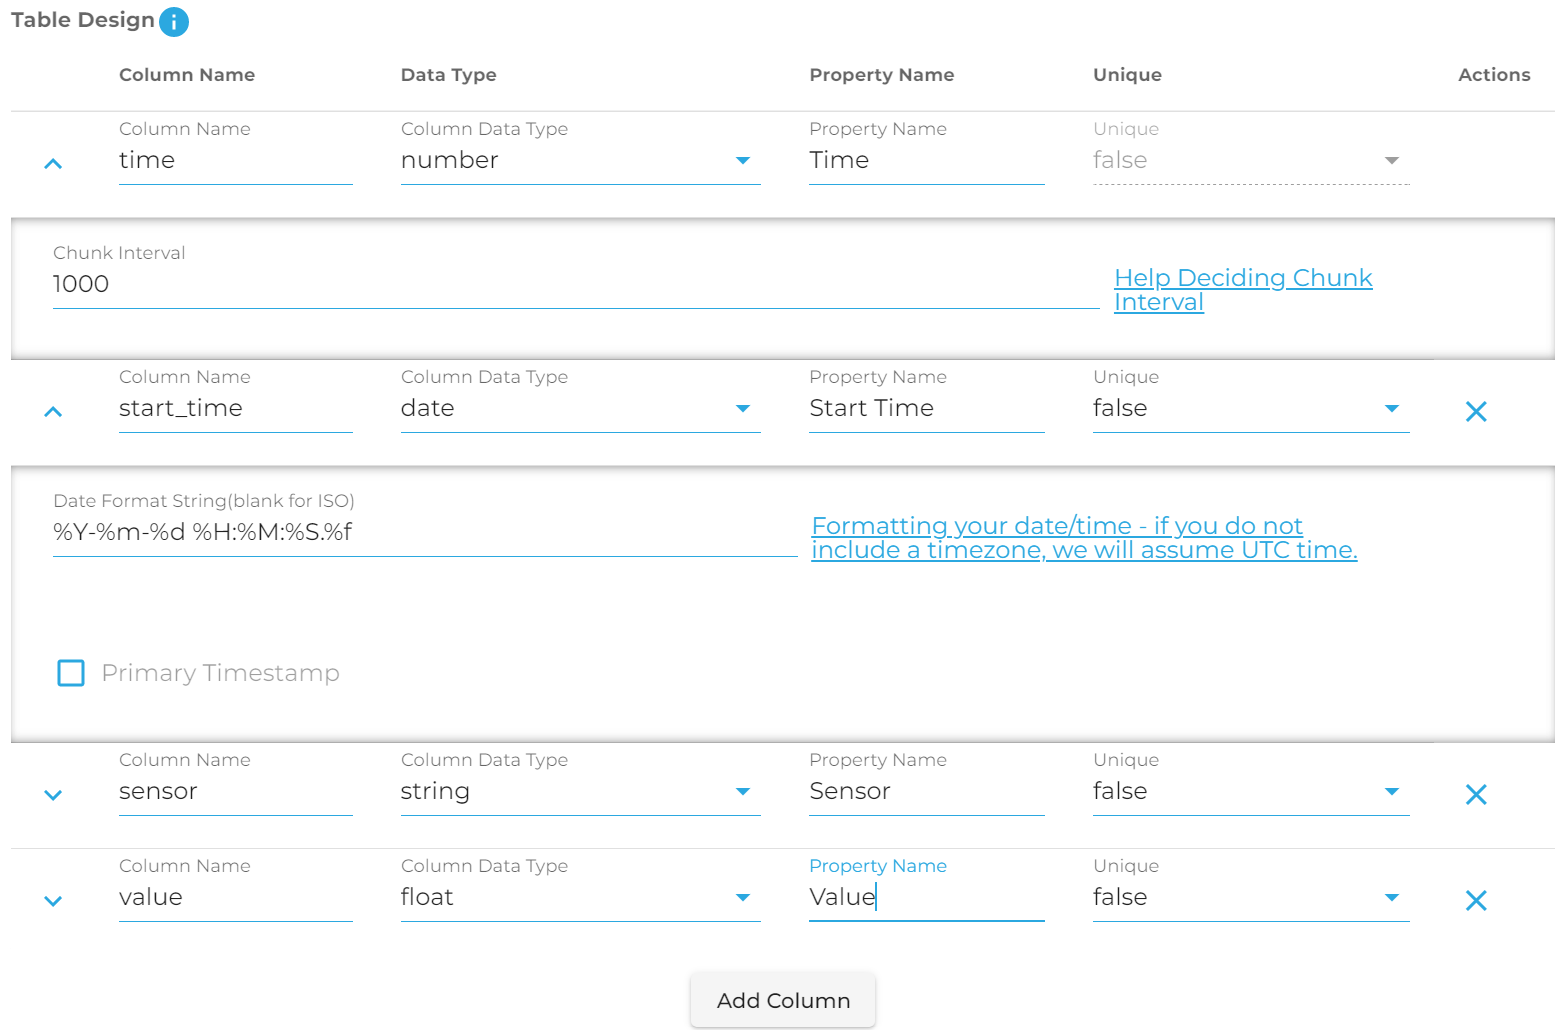Change the string data type dropdown
This screenshot has width=1561, height=1030.
[580, 792]
